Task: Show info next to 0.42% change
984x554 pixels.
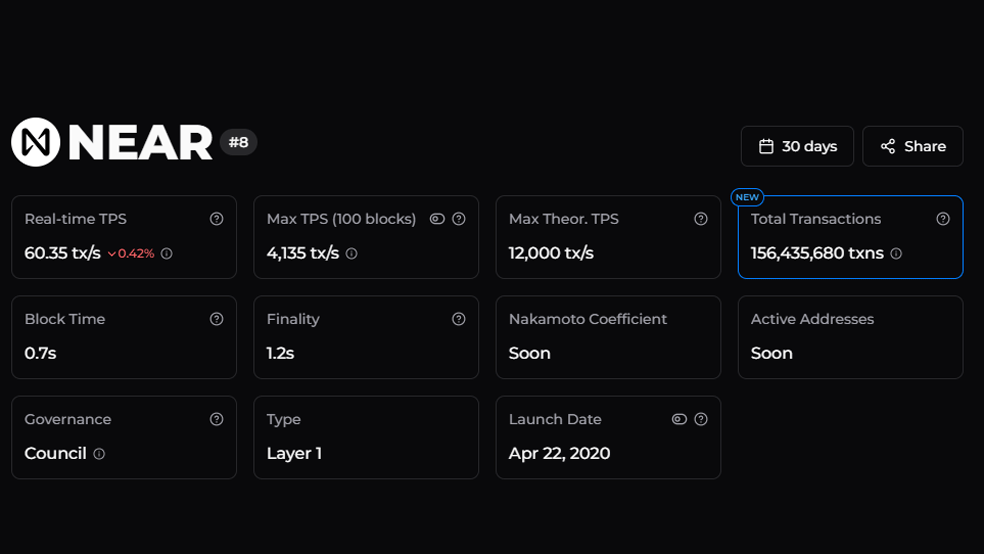Action: pyautogui.click(x=166, y=253)
